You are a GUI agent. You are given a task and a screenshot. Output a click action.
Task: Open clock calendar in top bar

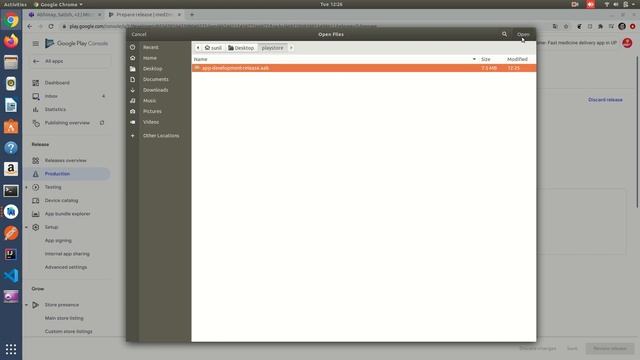tap(331, 4)
